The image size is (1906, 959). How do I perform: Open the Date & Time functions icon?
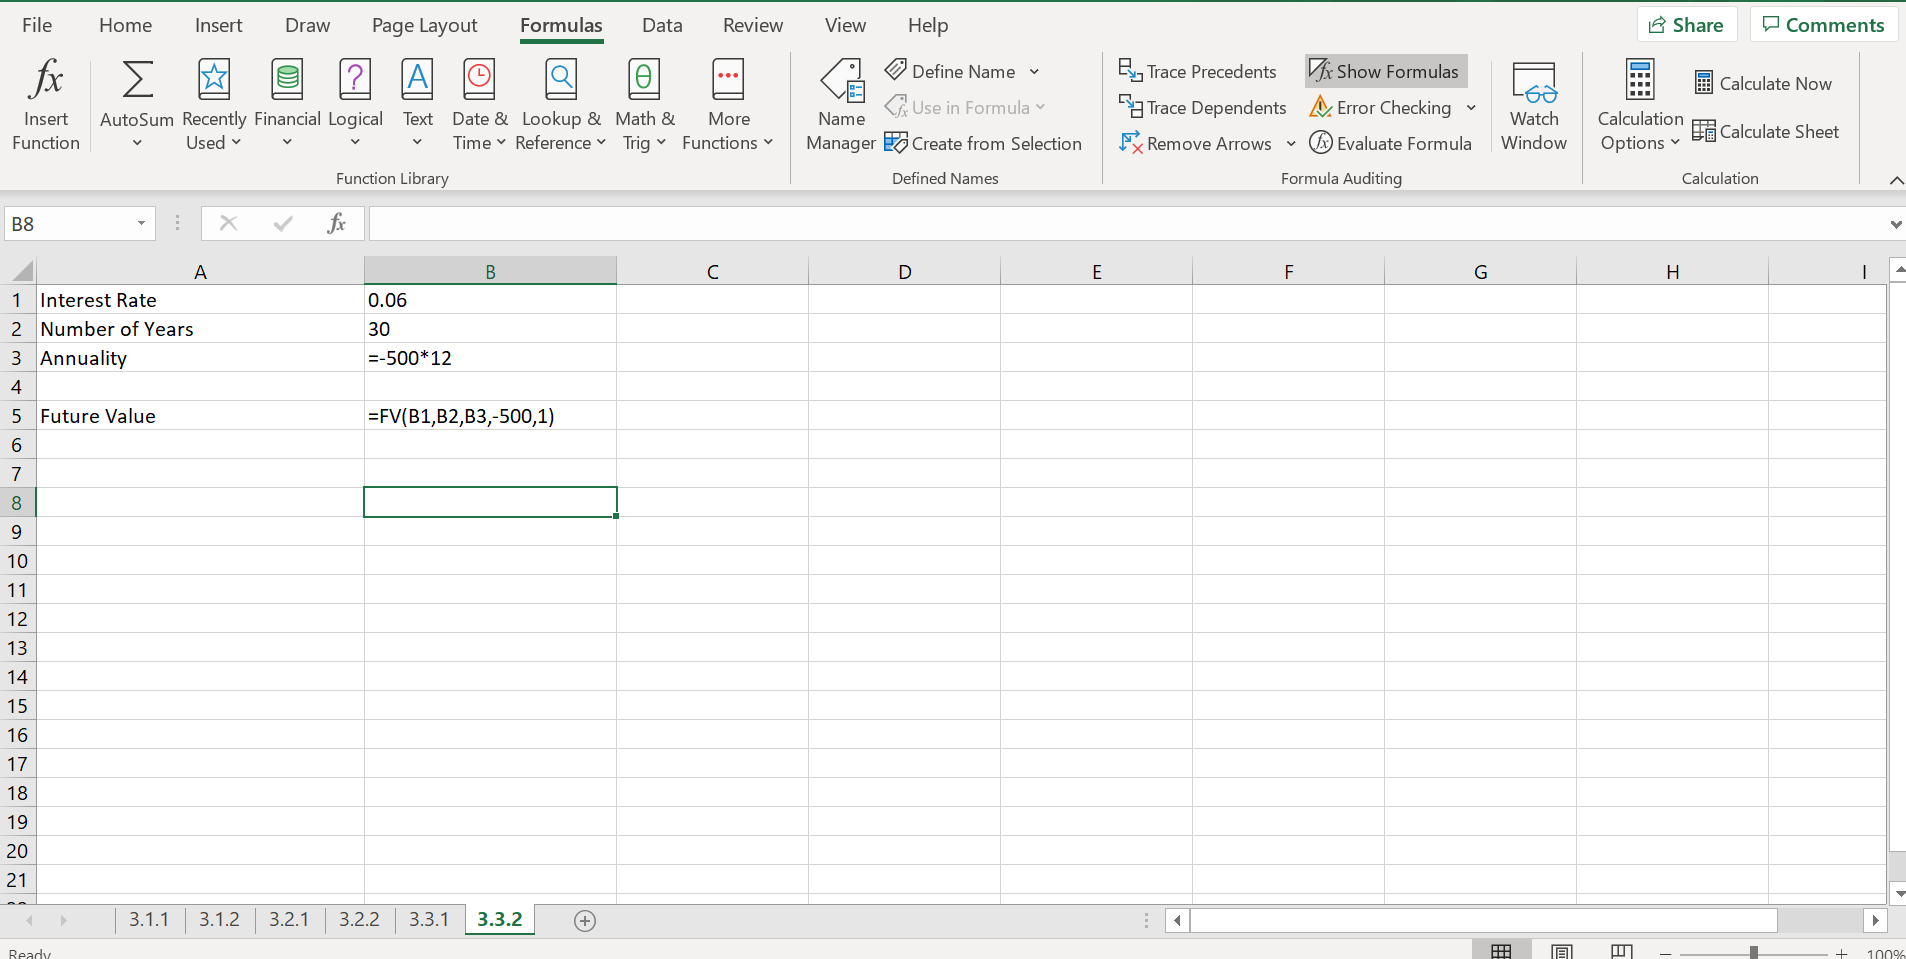[480, 79]
